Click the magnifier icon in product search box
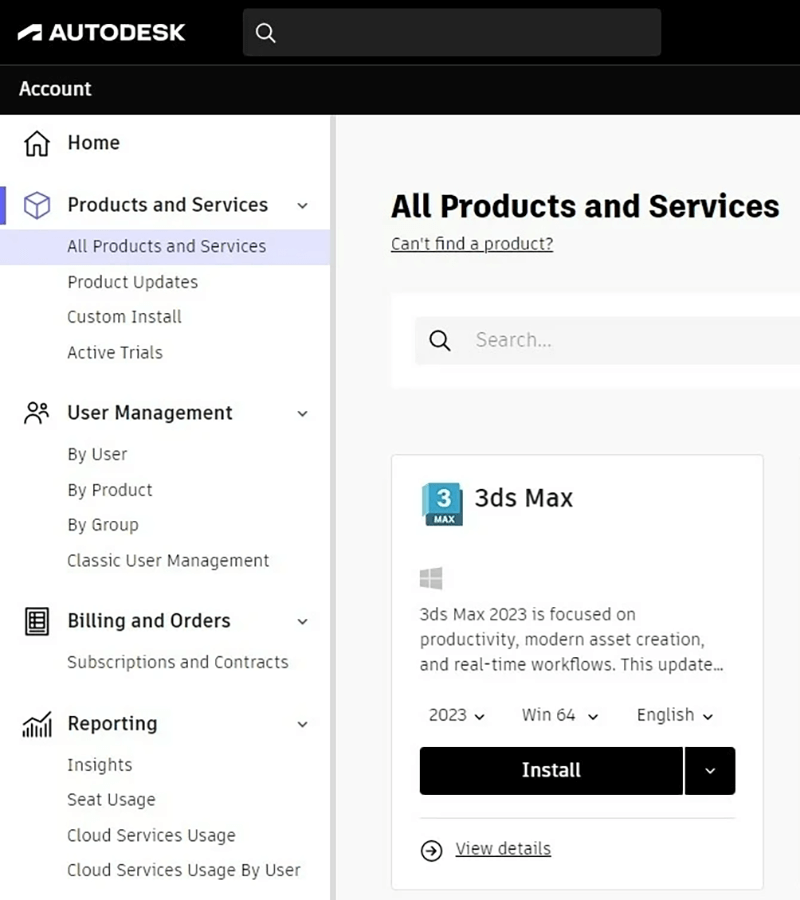800x900 pixels. 440,340
